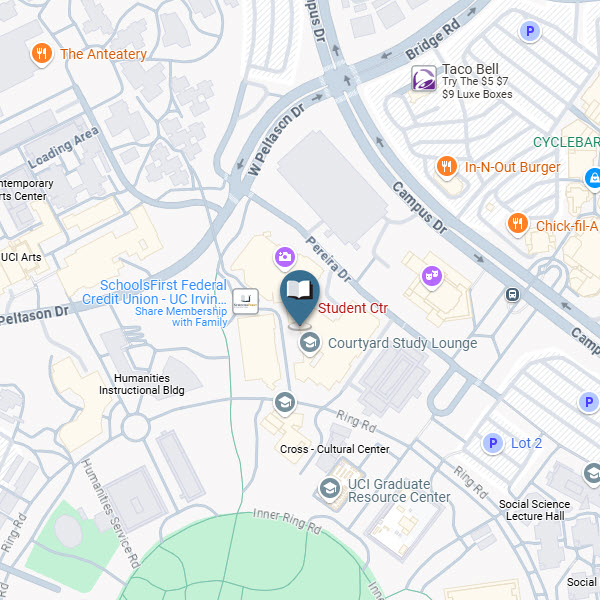The width and height of the screenshot is (600, 600).
Task: Select the Social Science Lecture Hall label
Action: coord(535,510)
